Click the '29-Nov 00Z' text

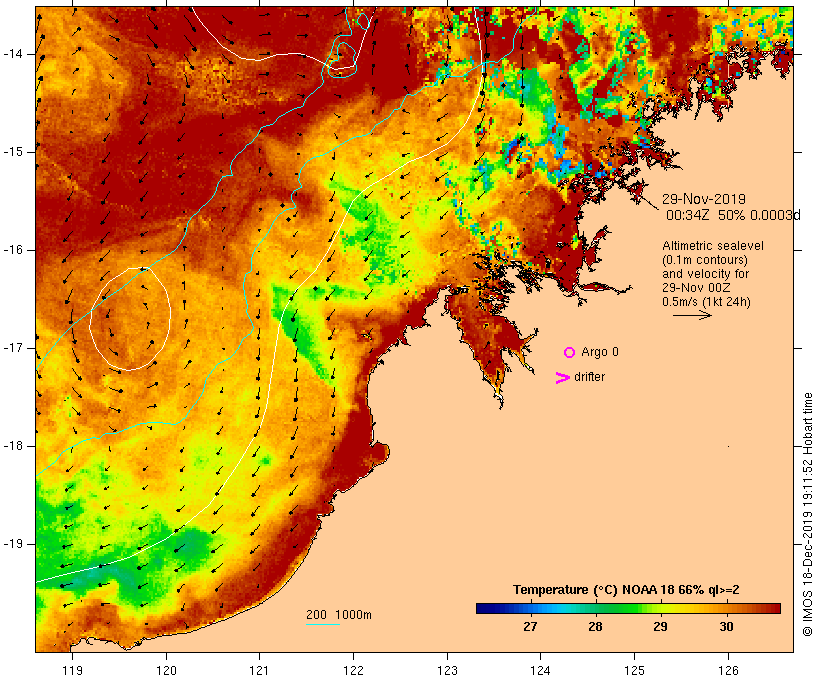[x=696, y=288]
